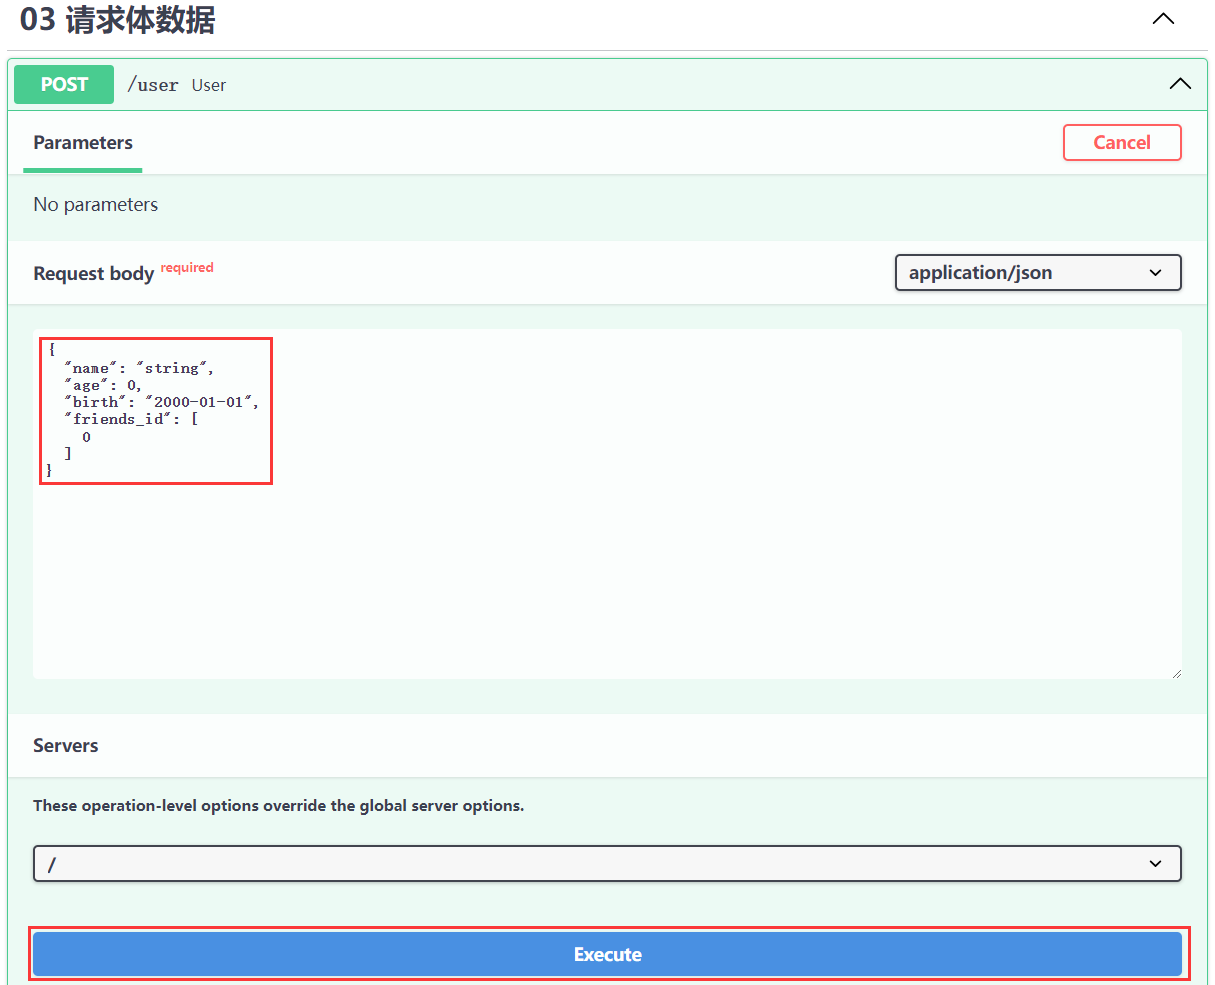Click the Servers heading
1215x985 pixels.
click(x=66, y=746)
